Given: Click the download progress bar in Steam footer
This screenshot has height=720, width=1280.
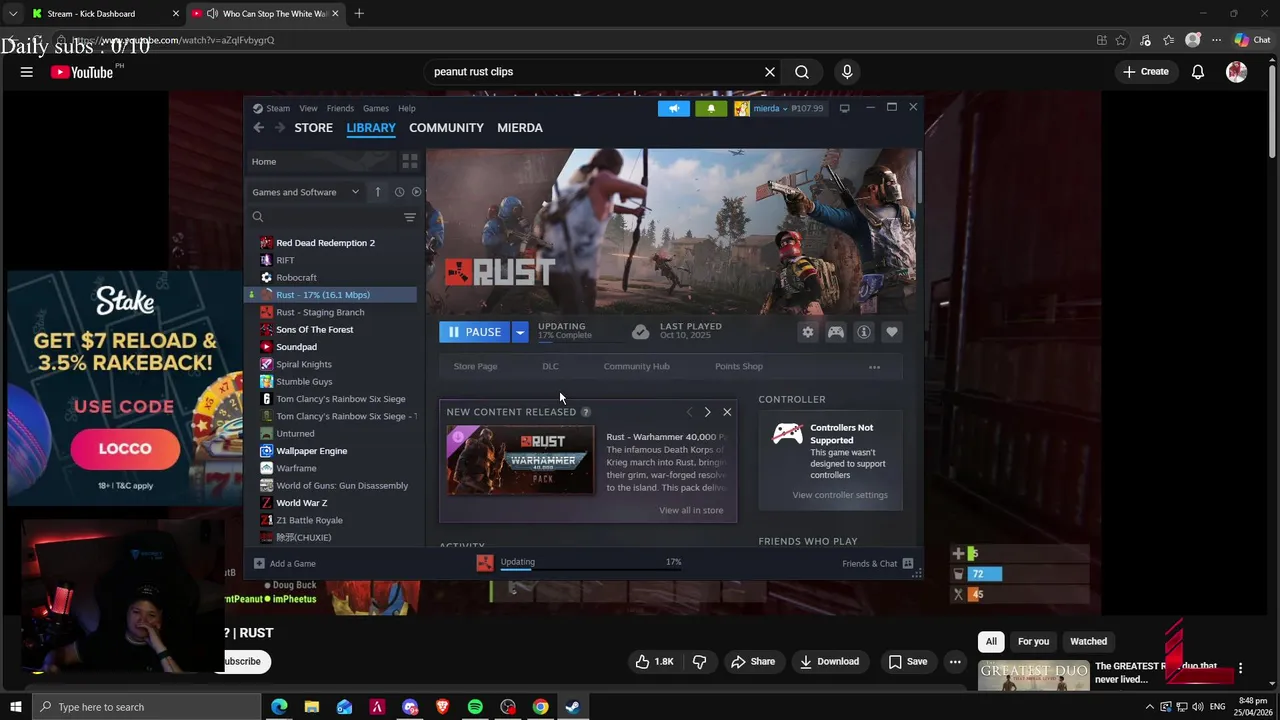Looking at the screenshot, I should (x=590, y=568).
